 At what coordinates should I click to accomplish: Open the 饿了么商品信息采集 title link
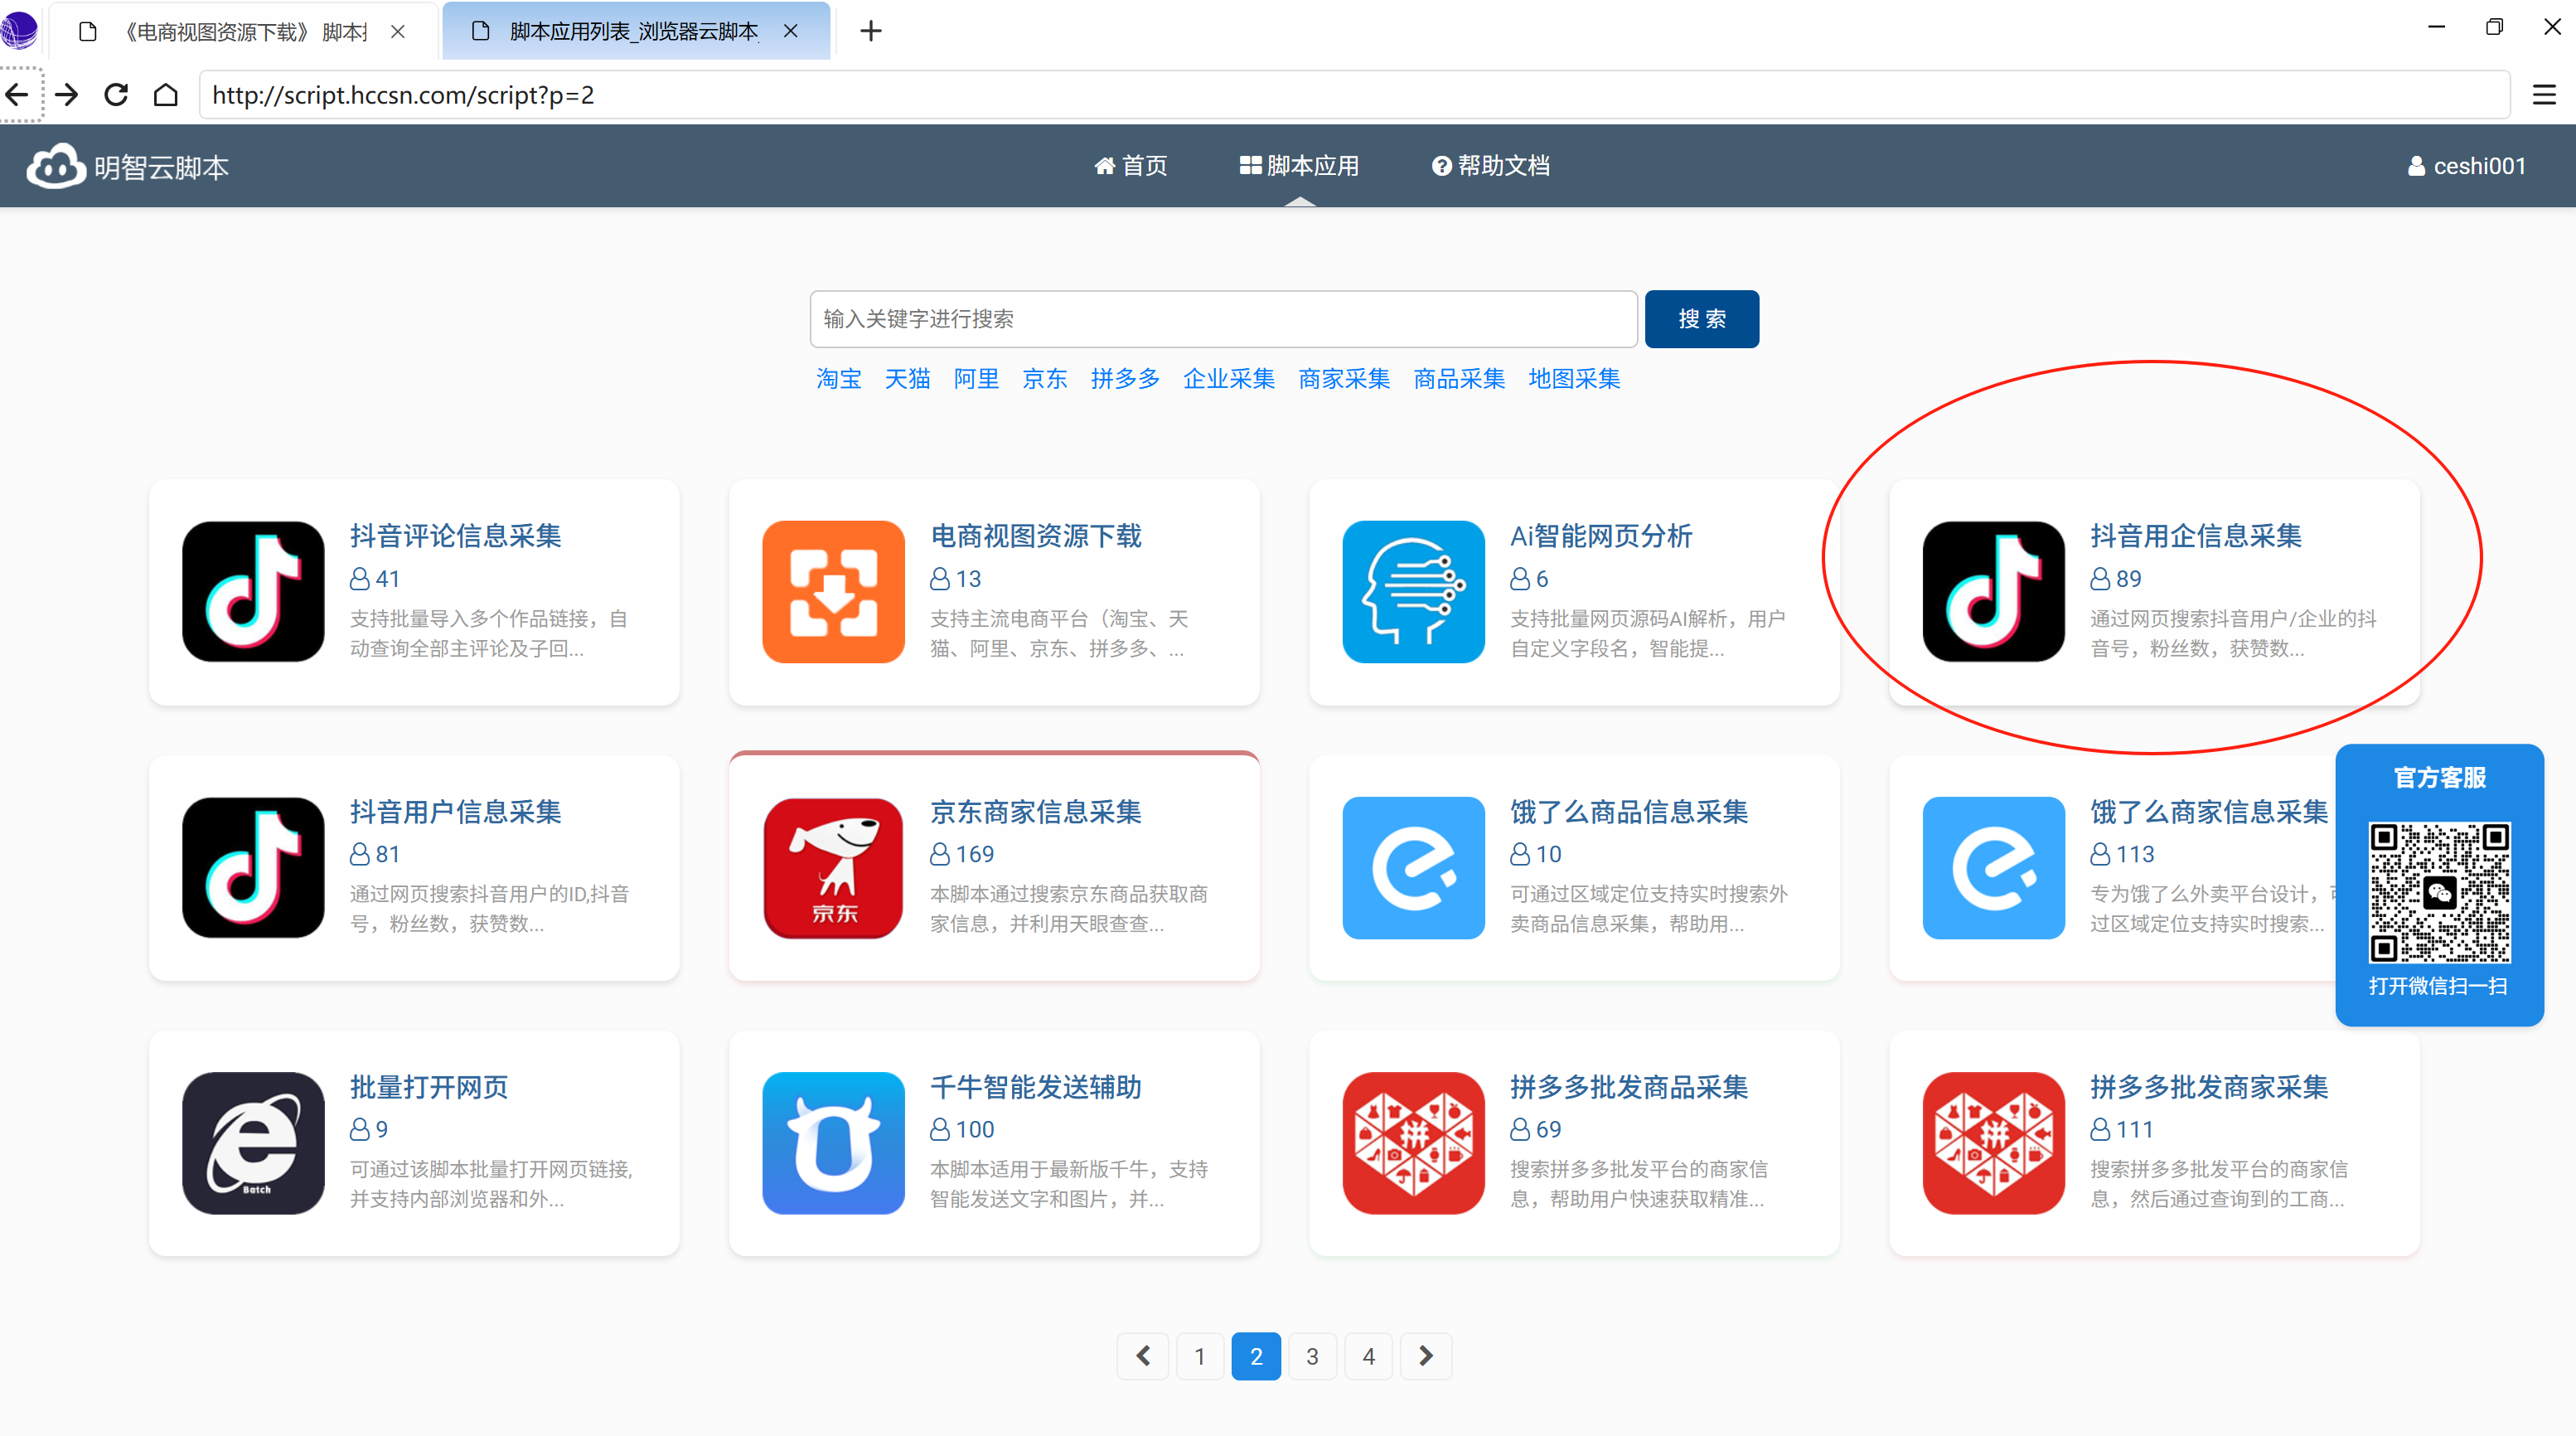[x=1629, y=812]
